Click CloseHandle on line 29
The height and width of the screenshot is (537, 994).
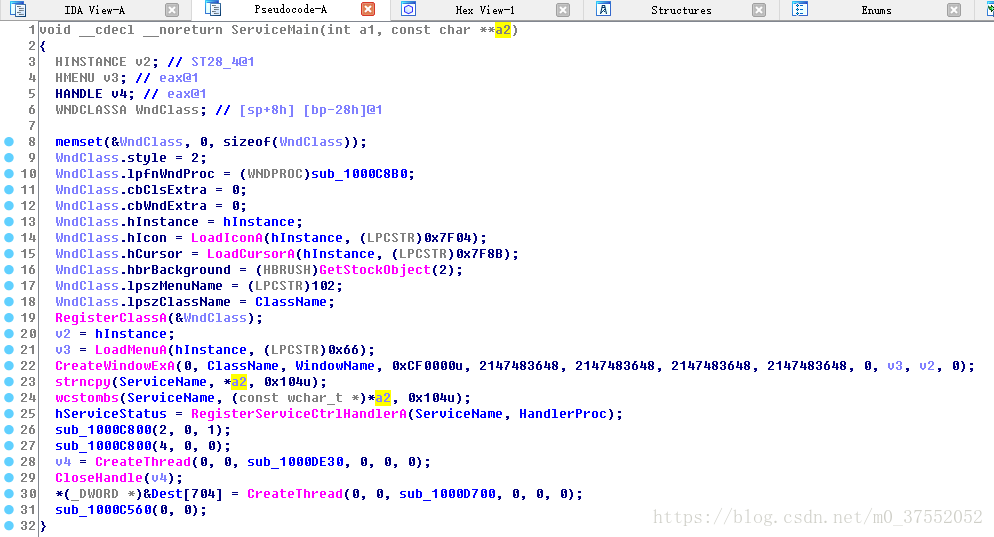pyautogui.click(x=99, y=477)
